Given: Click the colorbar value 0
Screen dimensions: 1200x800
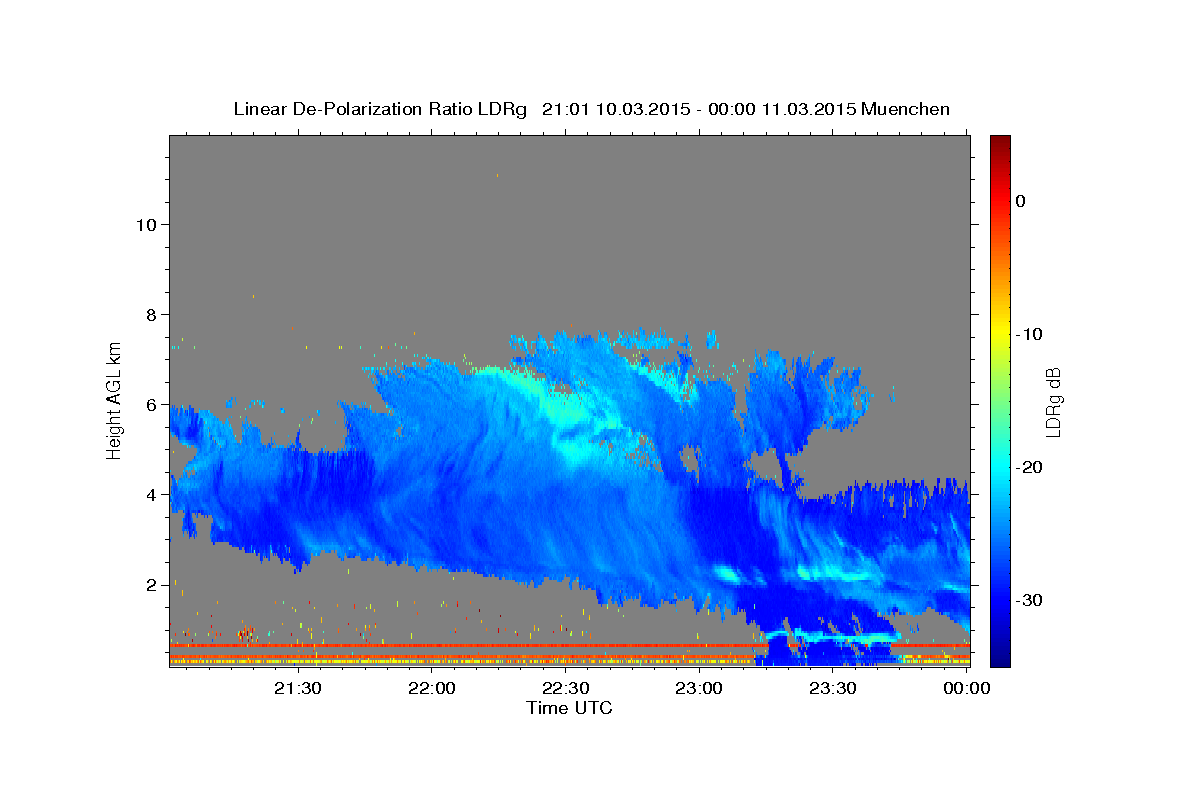Looking at the screenshot, I should 1021,201.
